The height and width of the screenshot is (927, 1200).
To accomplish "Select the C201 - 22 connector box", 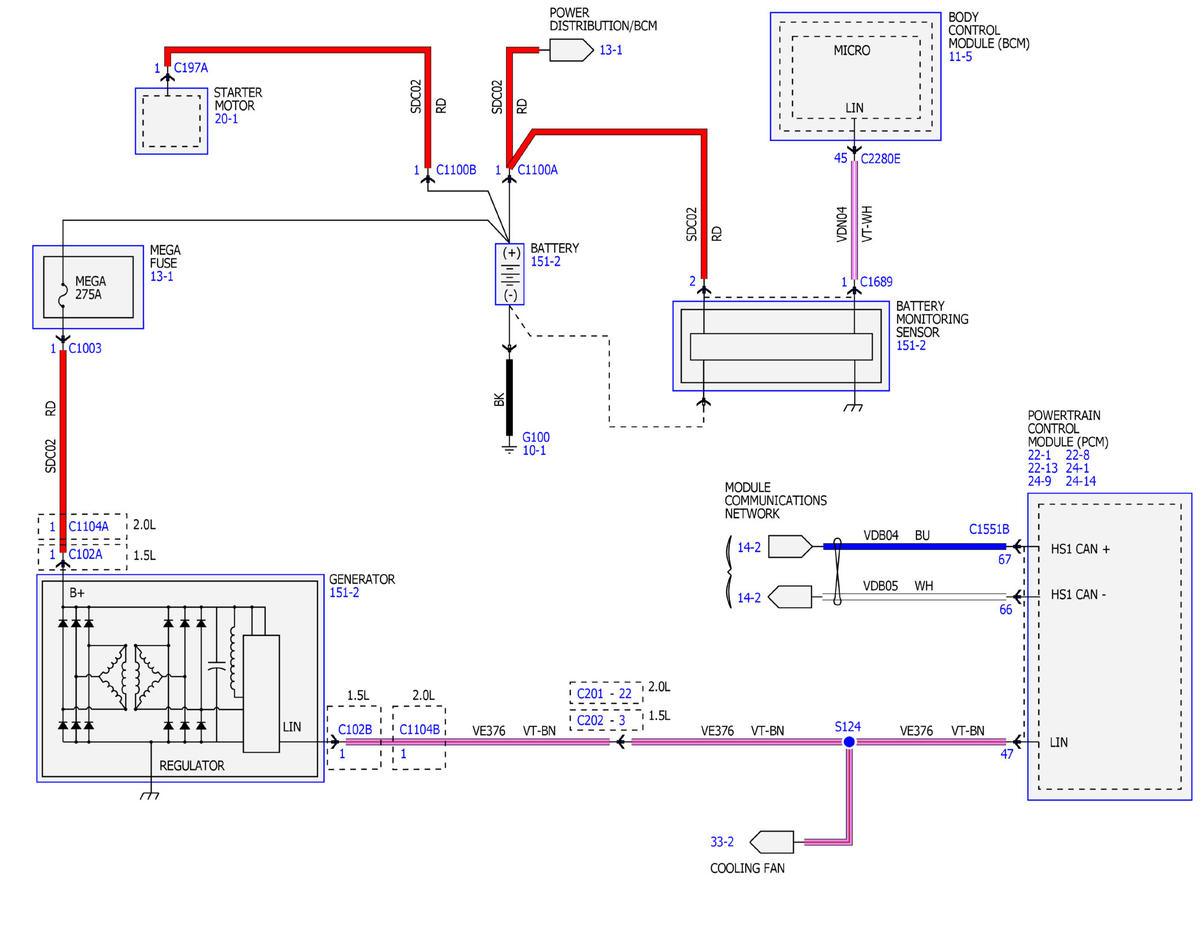I will (606, 693).
